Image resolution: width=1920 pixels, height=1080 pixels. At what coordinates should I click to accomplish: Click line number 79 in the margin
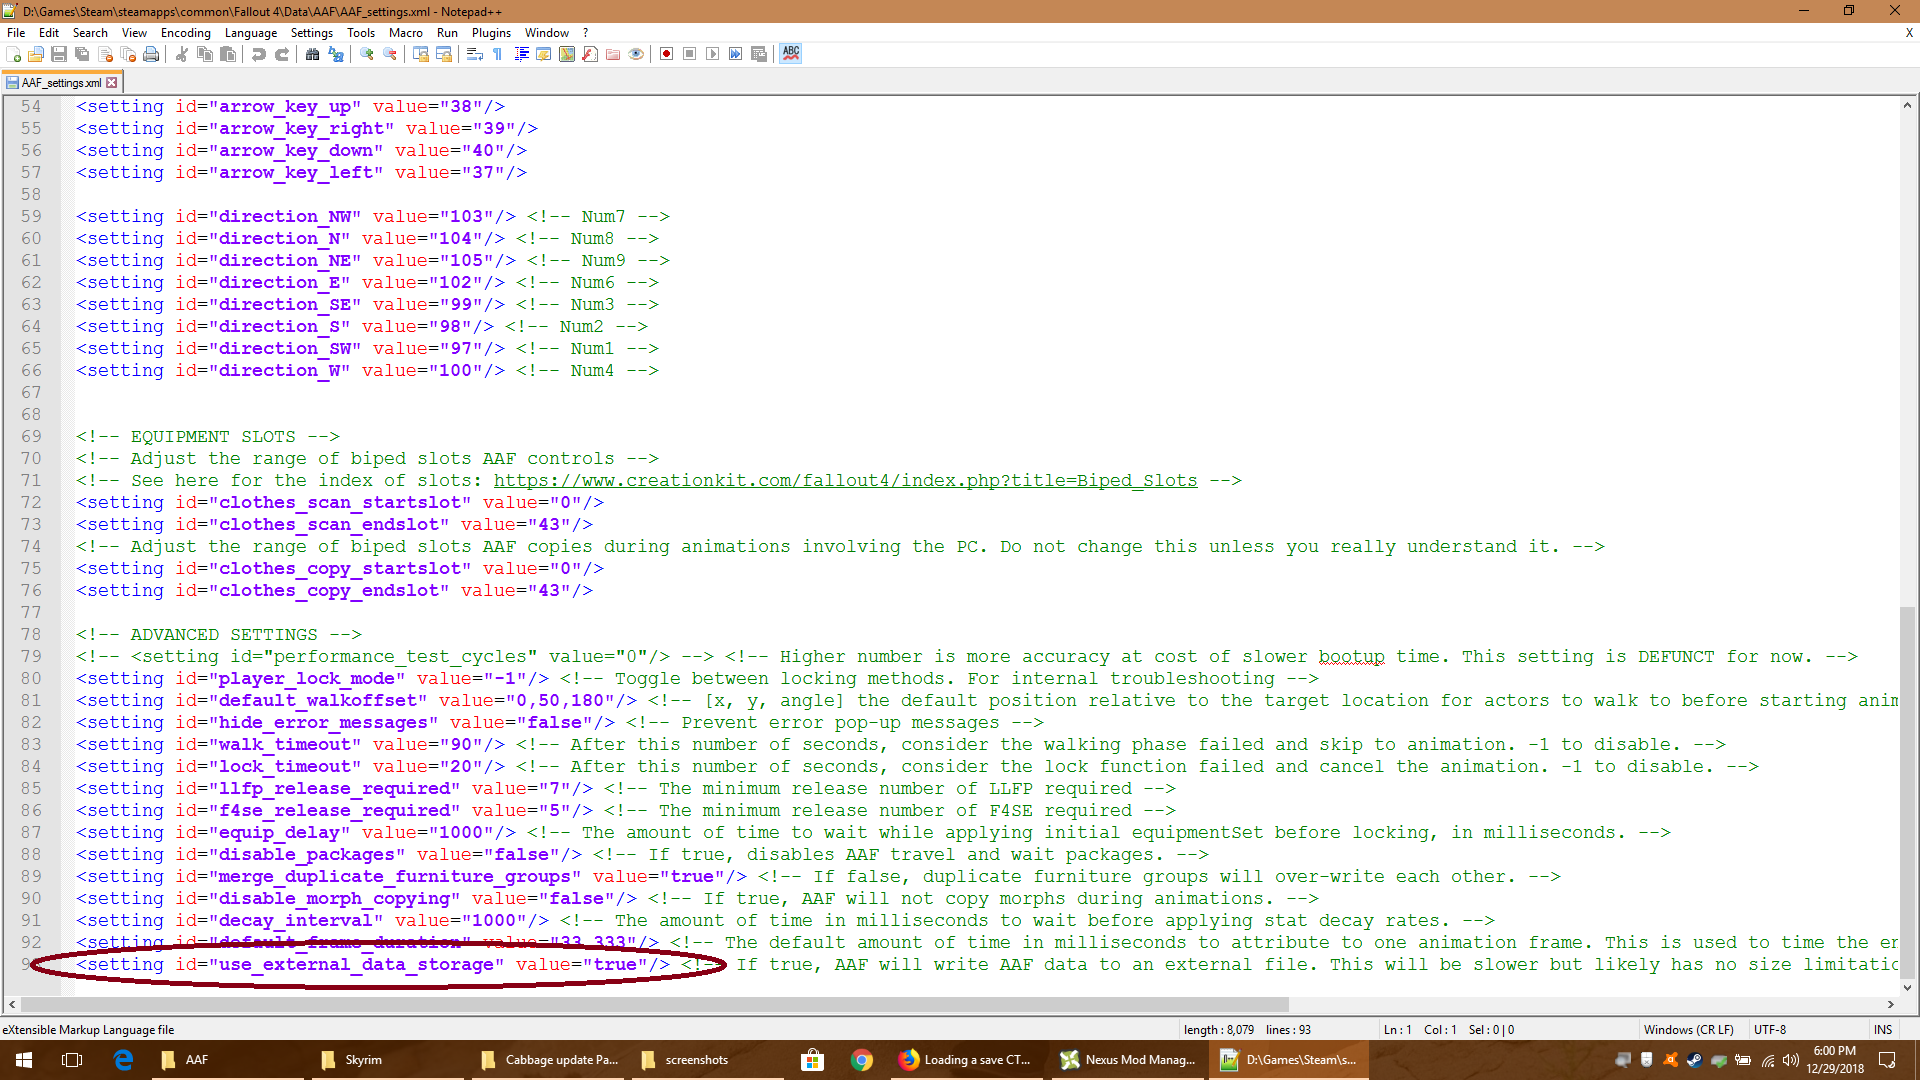31,657
